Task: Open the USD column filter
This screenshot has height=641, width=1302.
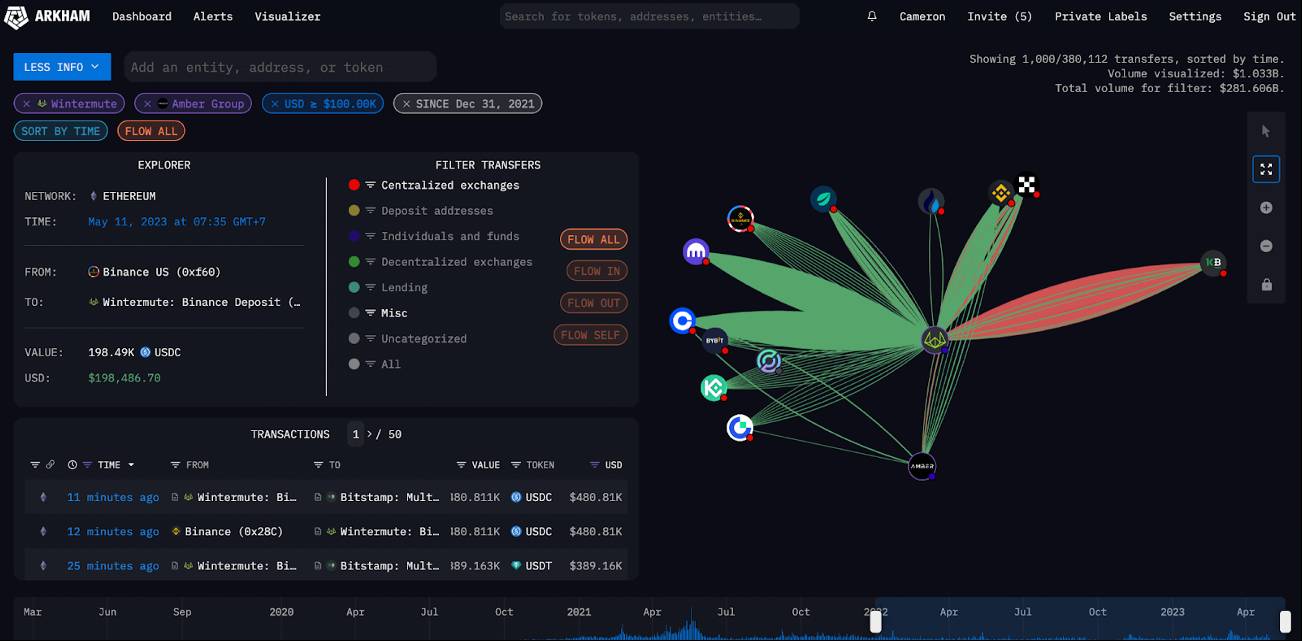Action: click(596, 465)
